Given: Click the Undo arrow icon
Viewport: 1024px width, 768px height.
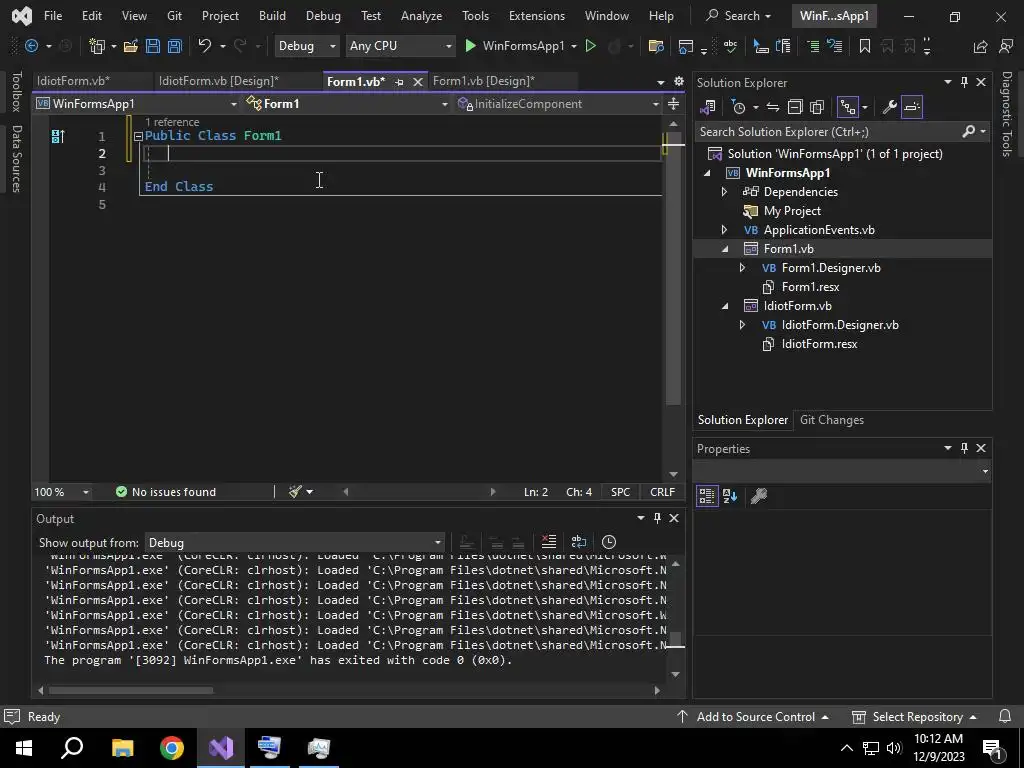Looking at the screenshot, I should click(x=205, y=46).
